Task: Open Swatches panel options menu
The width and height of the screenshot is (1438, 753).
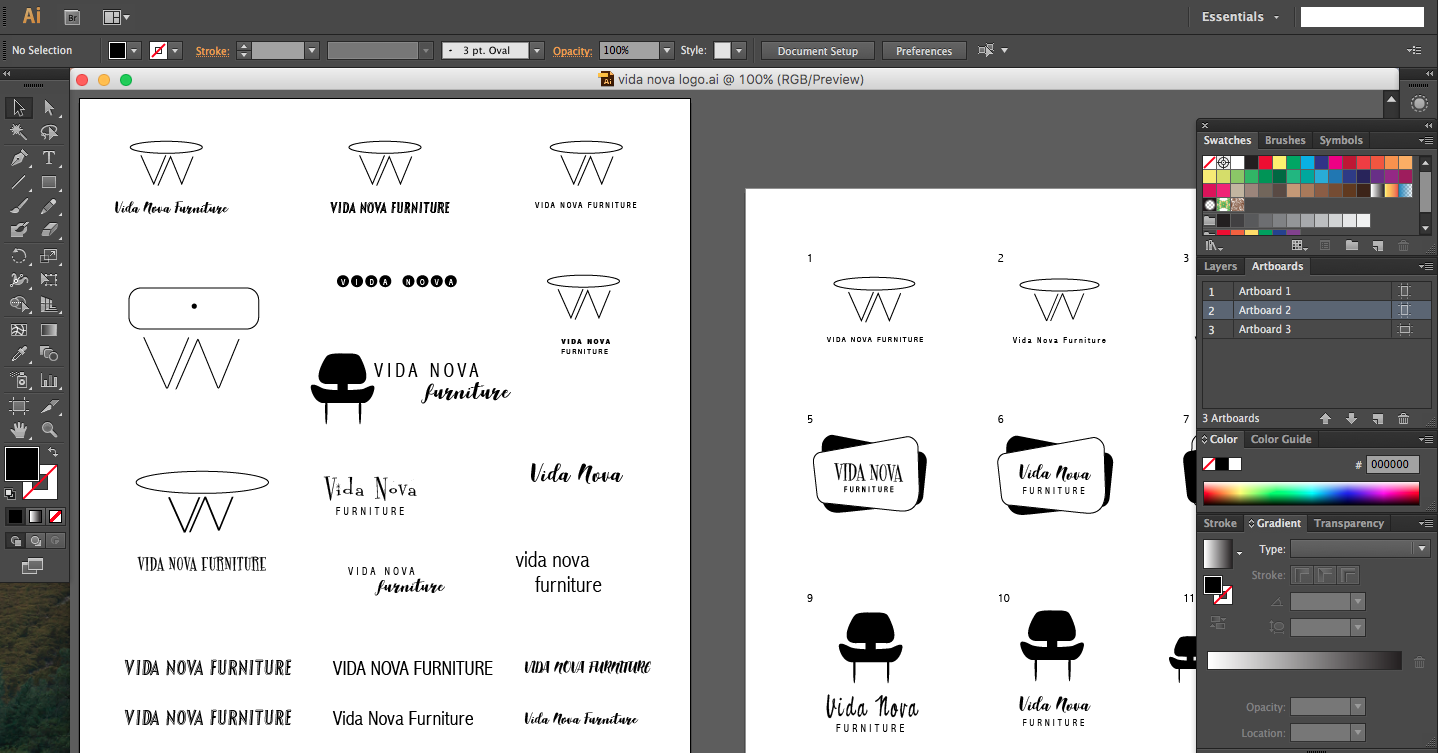Action: [x=1424, y=141]
